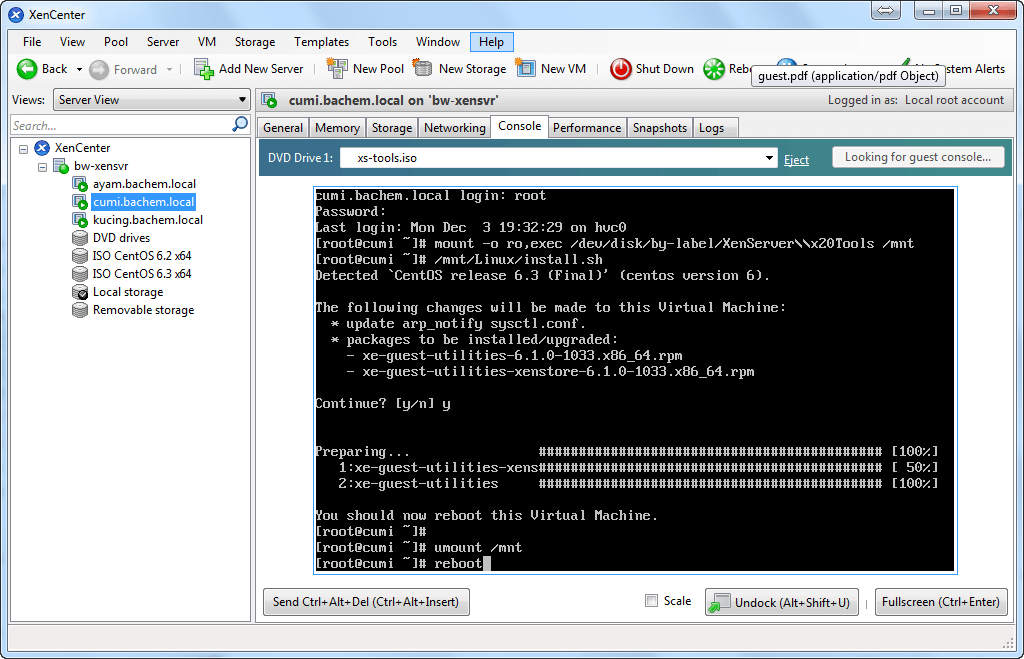Switch to the Memory tab
Screen dimensions: 1024x659
click(337, 128)
